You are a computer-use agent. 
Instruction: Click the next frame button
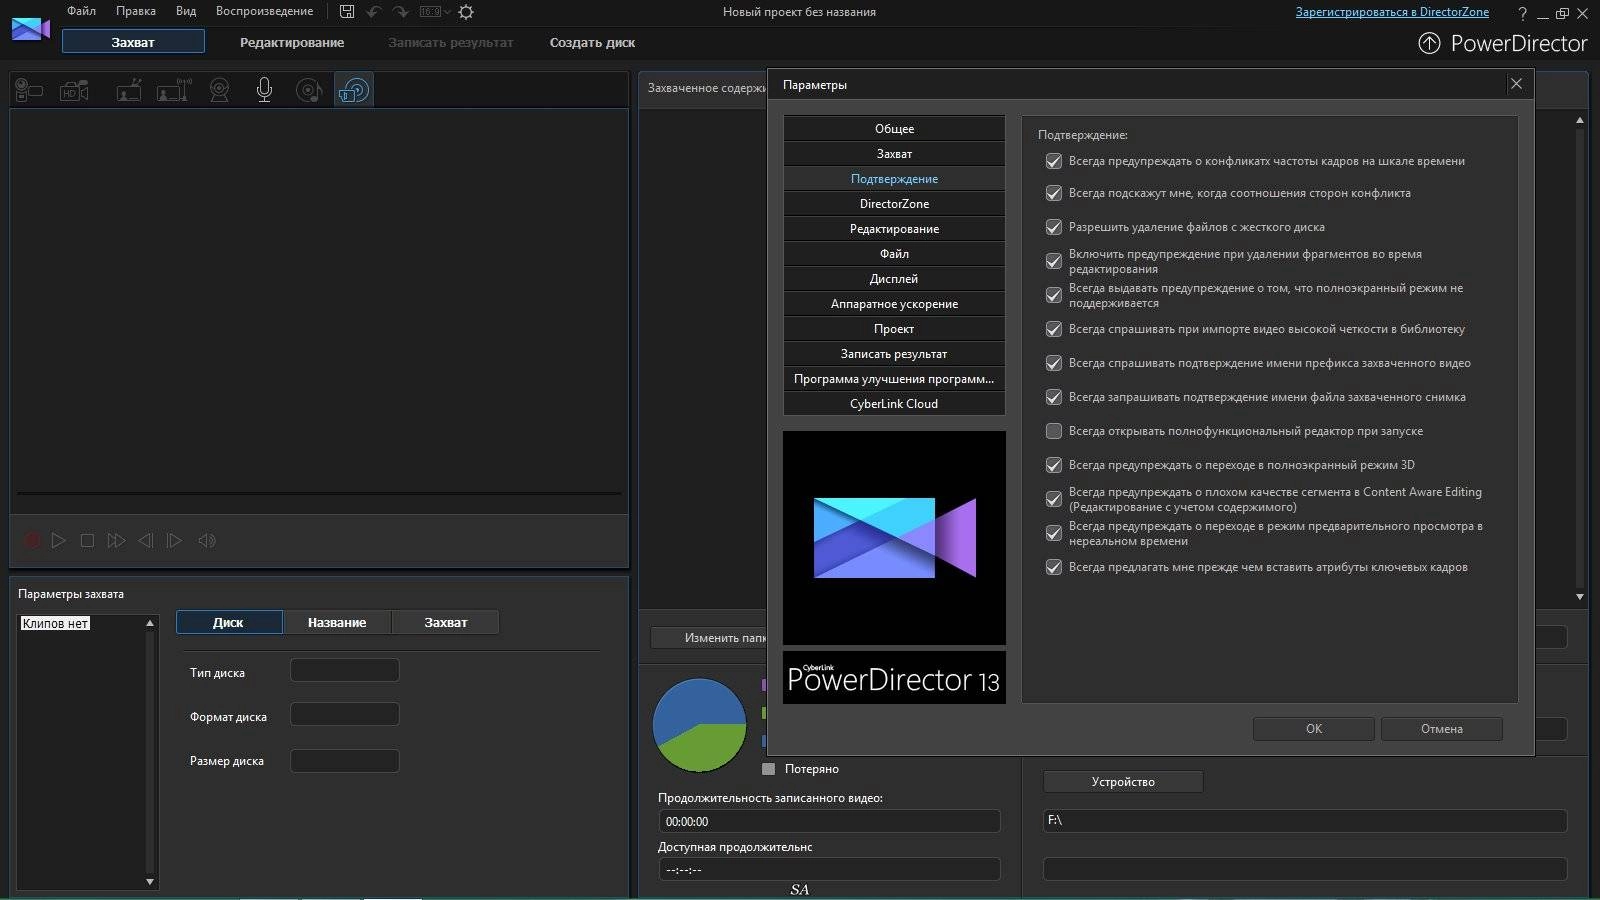click(x=174, y=540)
